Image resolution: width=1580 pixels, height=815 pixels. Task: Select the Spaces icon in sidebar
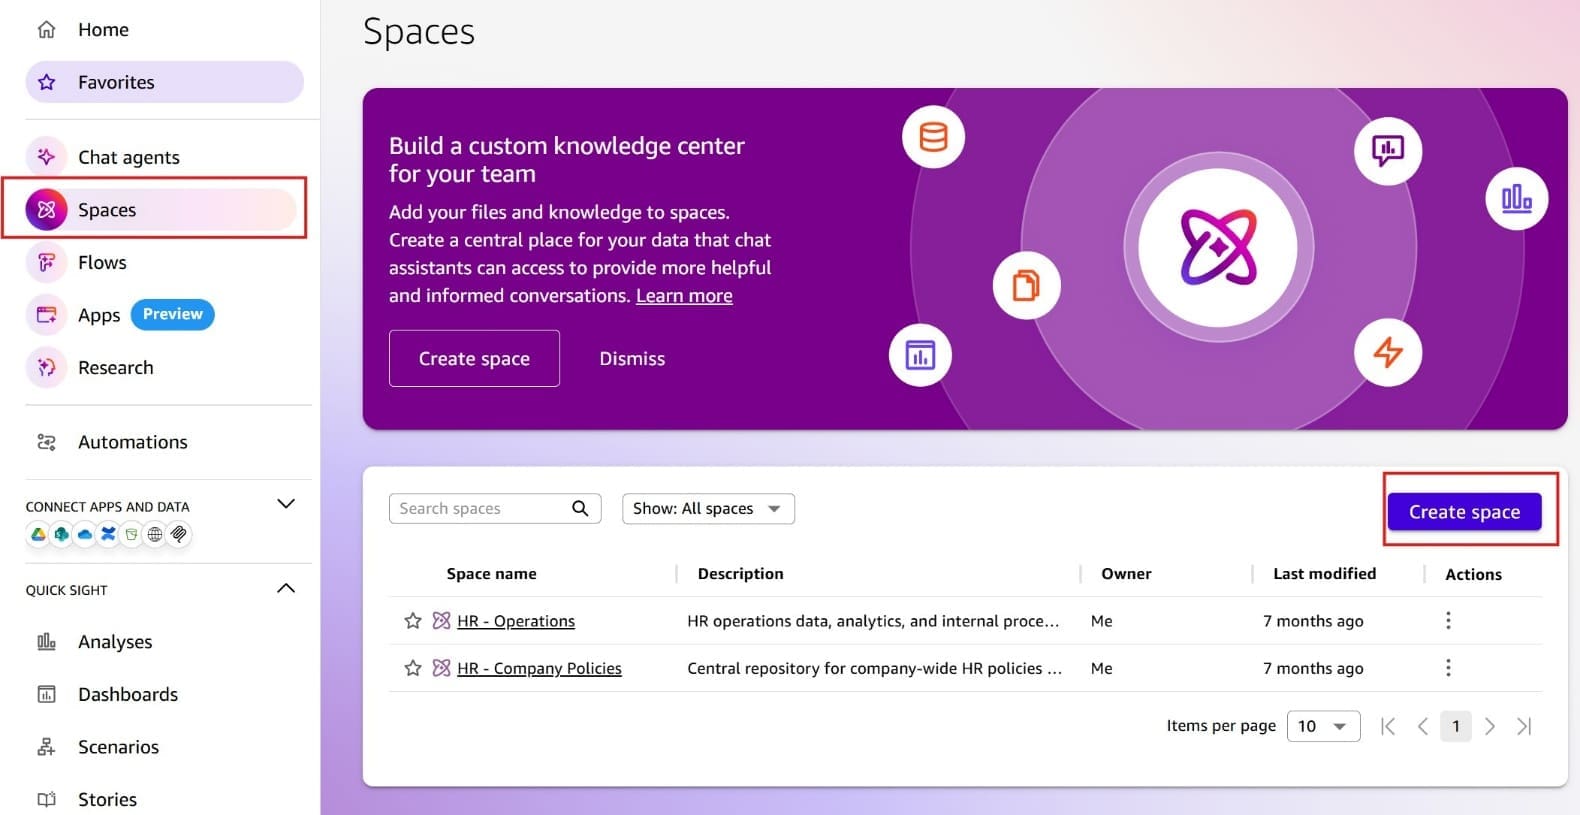(46, 209)
